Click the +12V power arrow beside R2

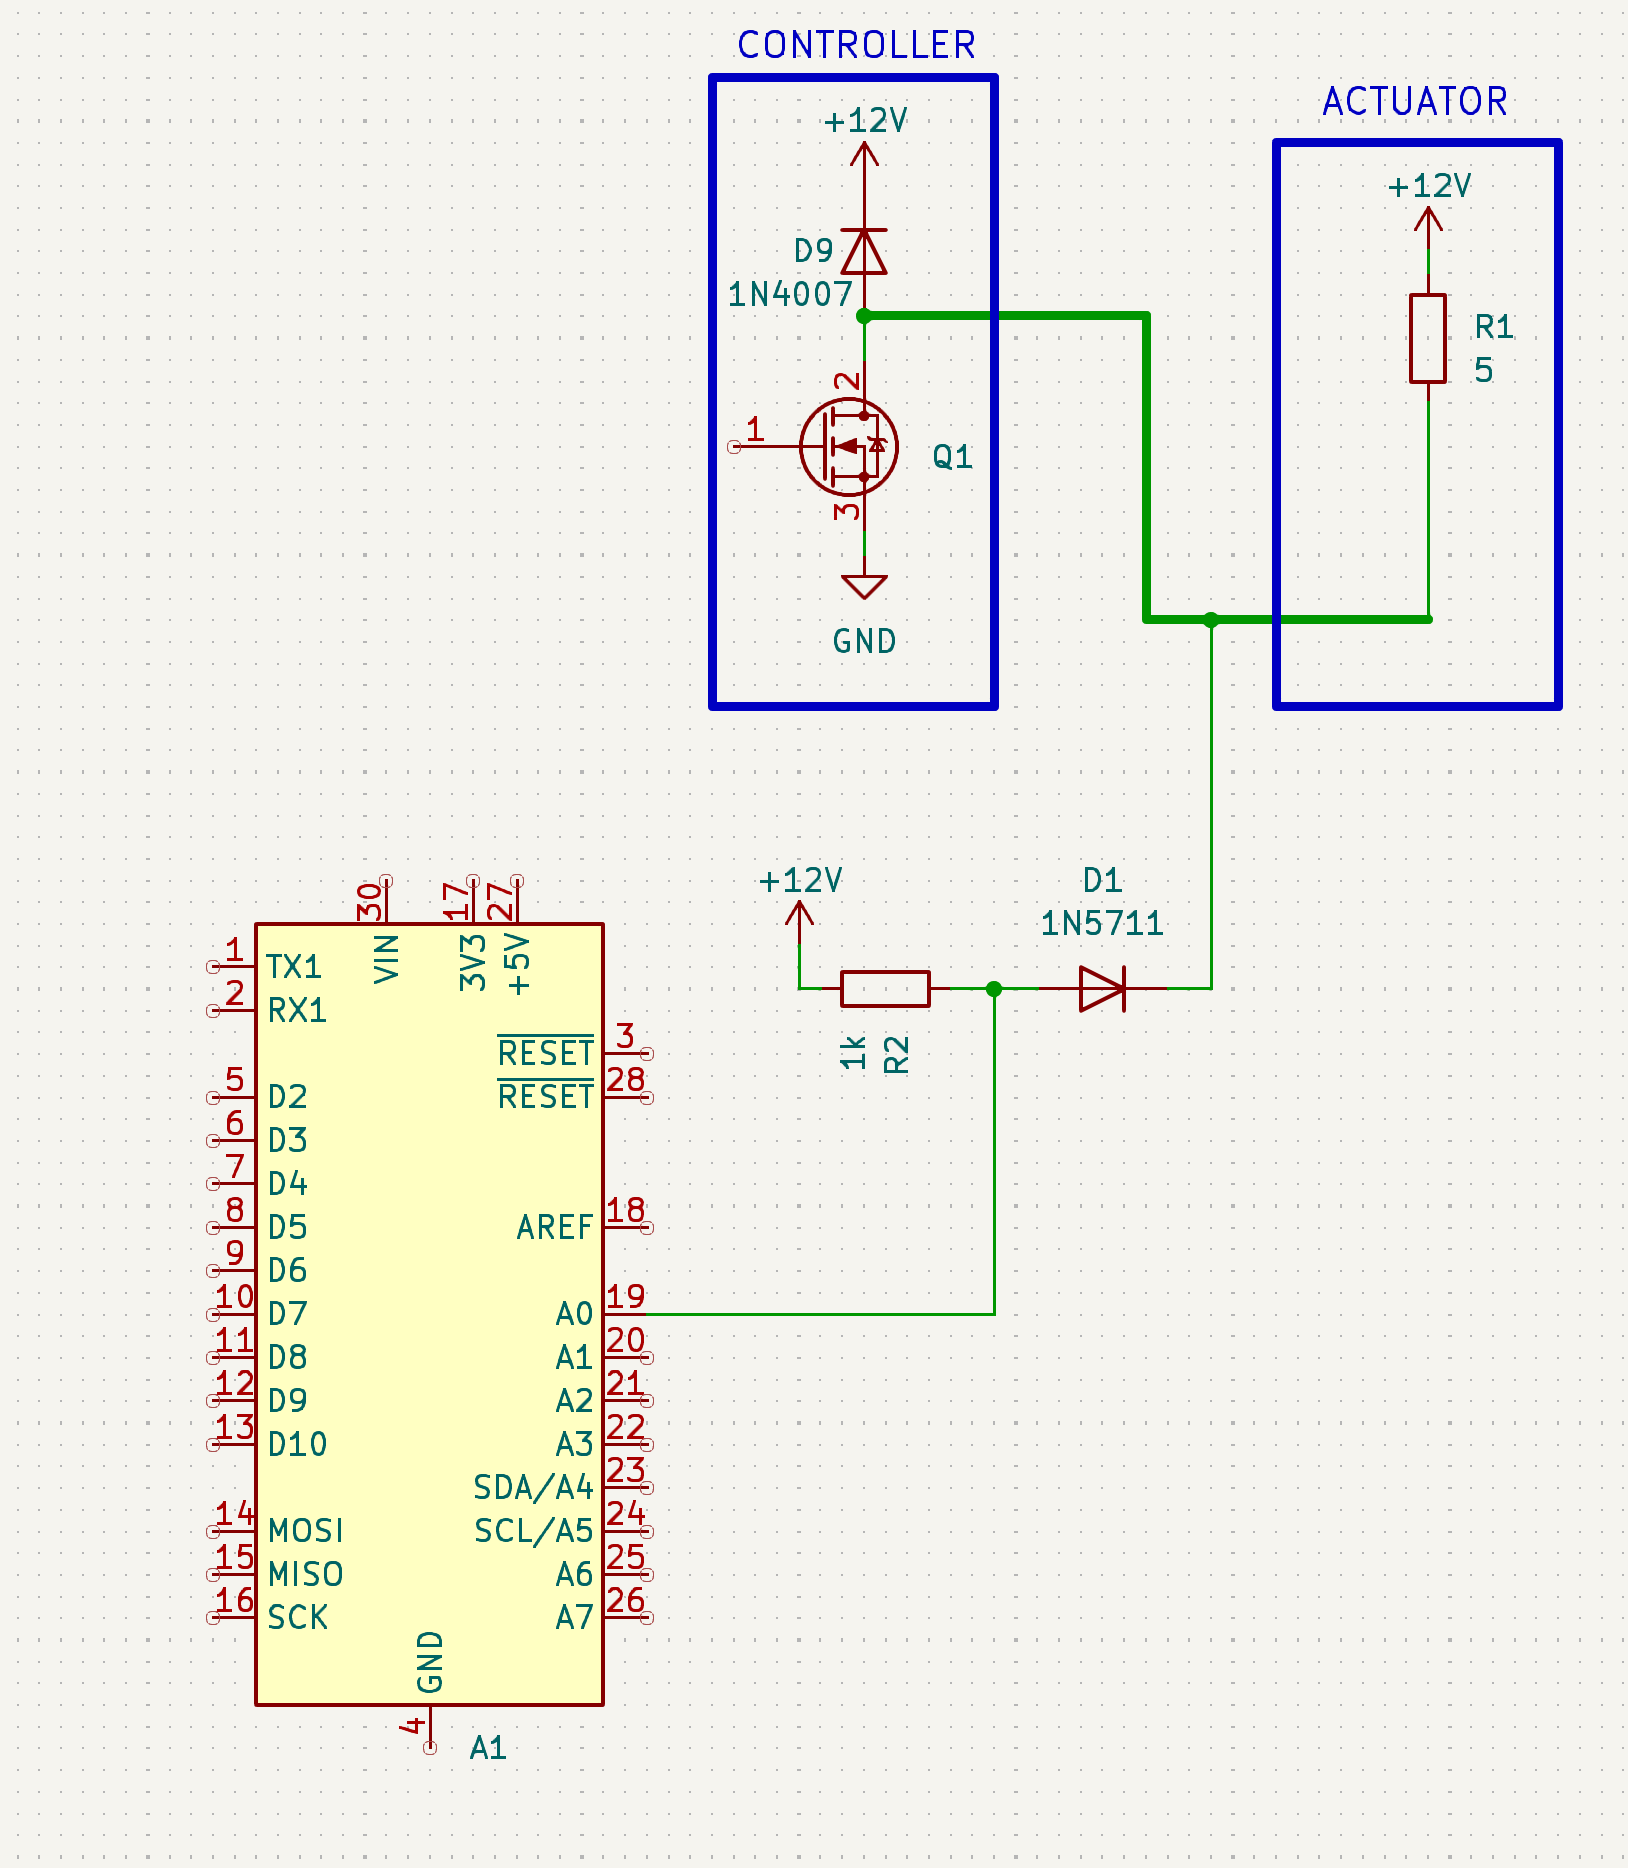[799, 915]
